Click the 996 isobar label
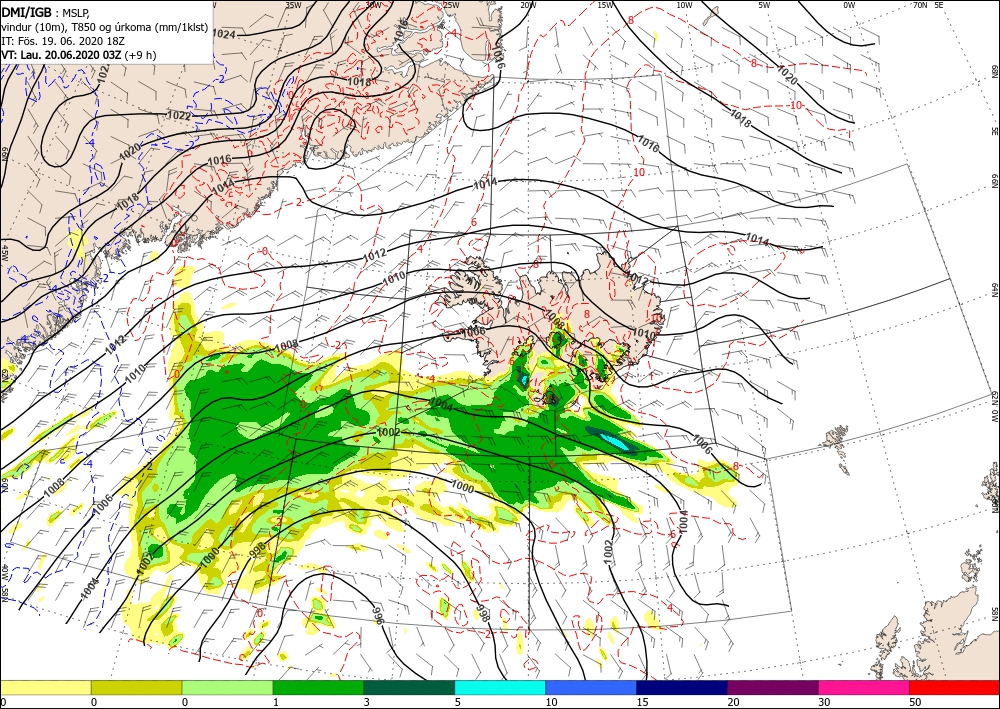1000x709 pixels. point(378,615)
